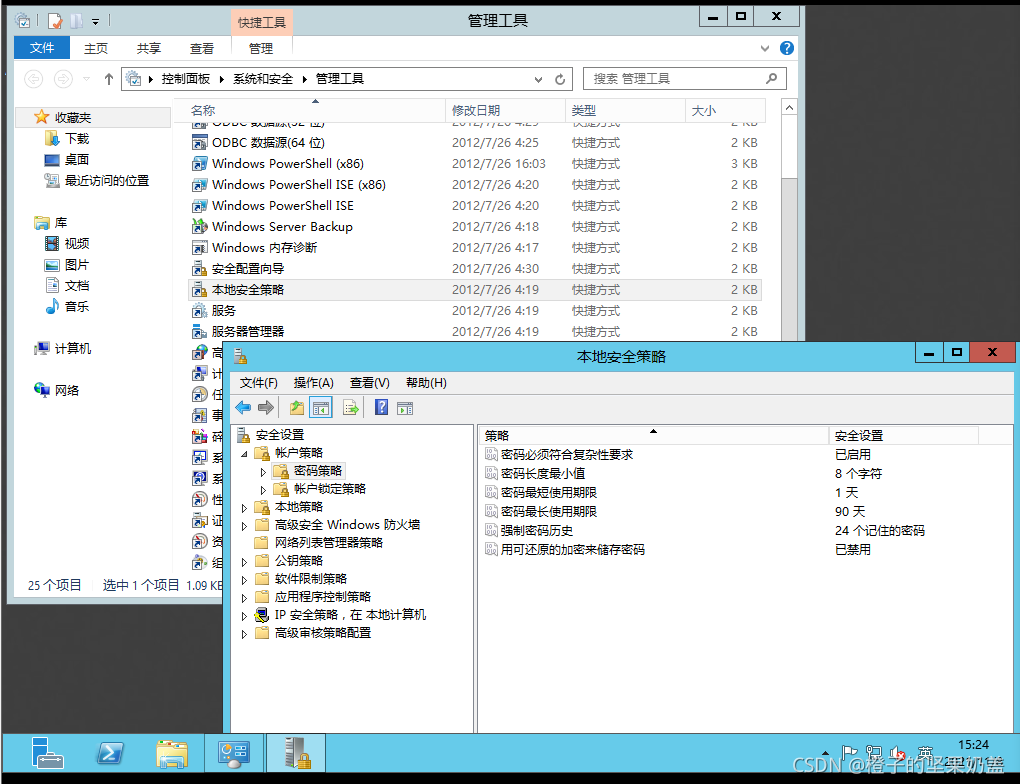Select the IP 安全策略 node icon
The width and height of the screenshot is (1020, 784).
pyautogui.click(x=260, y=615)
